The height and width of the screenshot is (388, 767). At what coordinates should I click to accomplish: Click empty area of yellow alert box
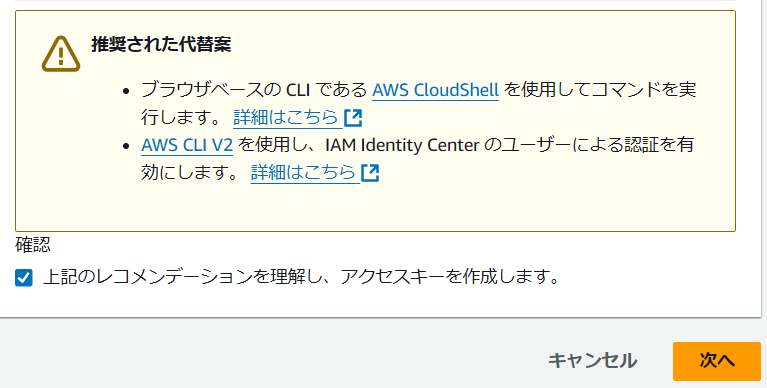(x=538, y=205)
